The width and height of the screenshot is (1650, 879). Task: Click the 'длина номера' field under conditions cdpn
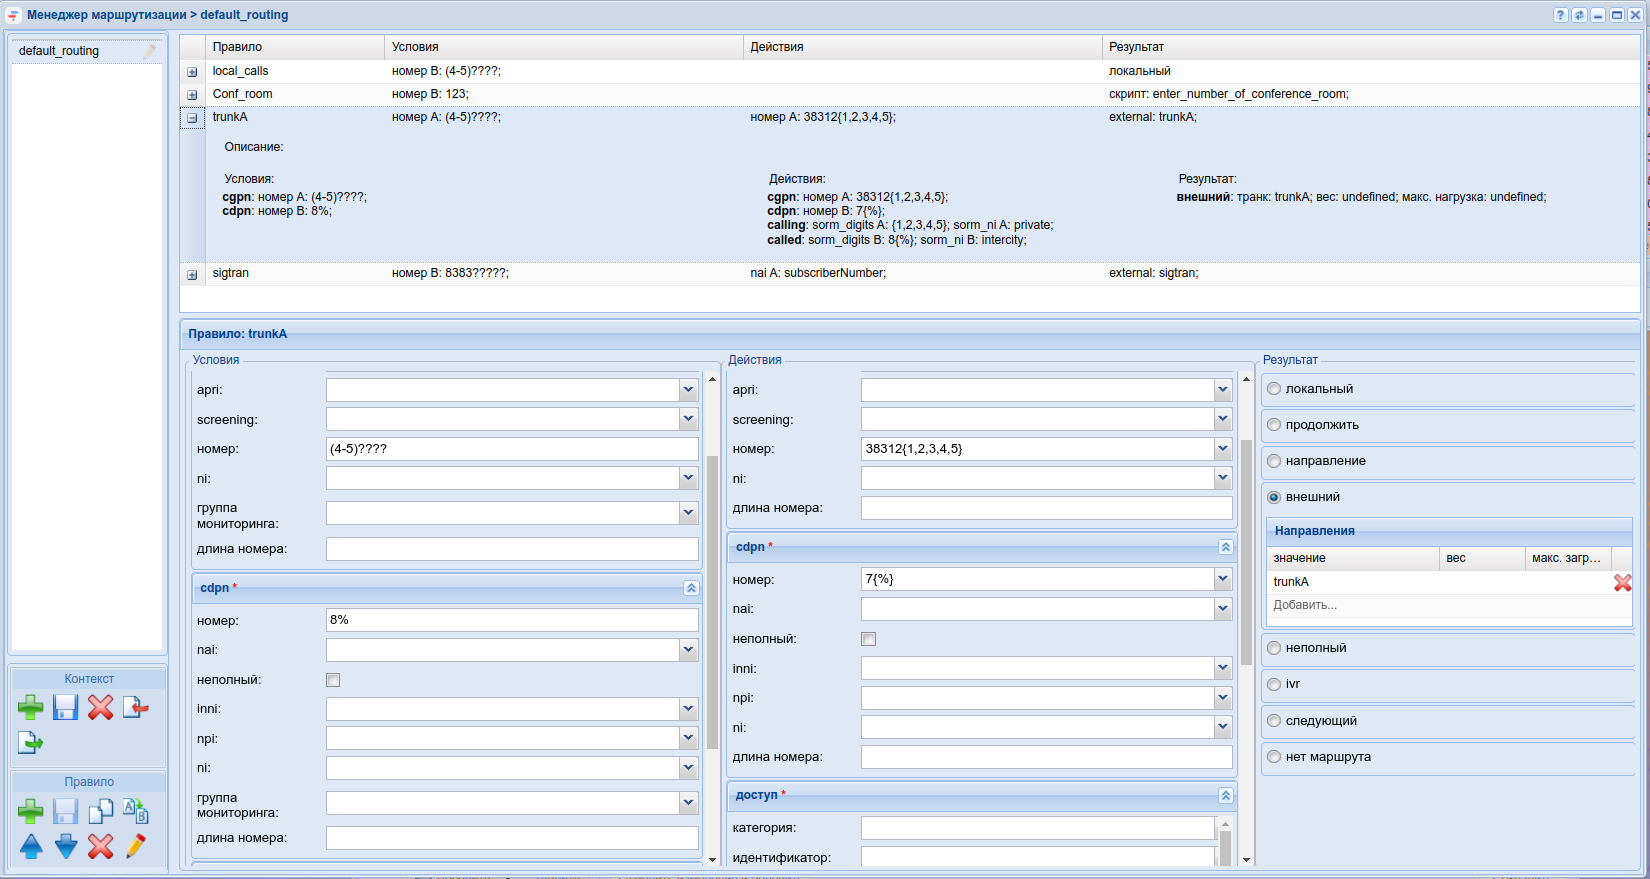pos(512,838)
